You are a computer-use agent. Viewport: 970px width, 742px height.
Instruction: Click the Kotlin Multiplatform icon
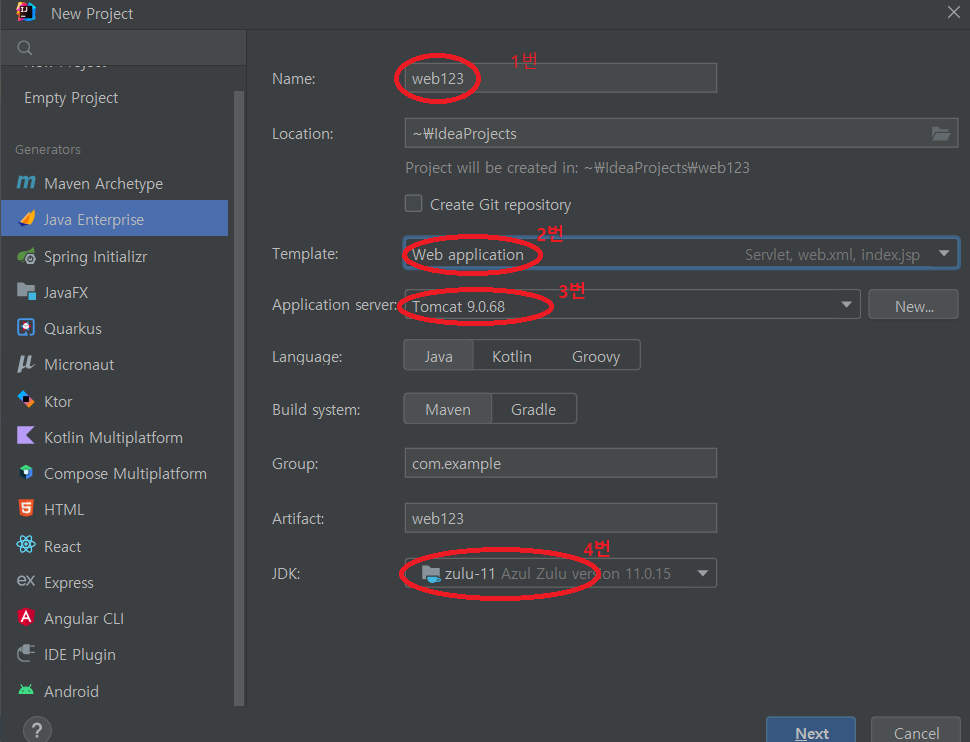(x=26, y=436)
